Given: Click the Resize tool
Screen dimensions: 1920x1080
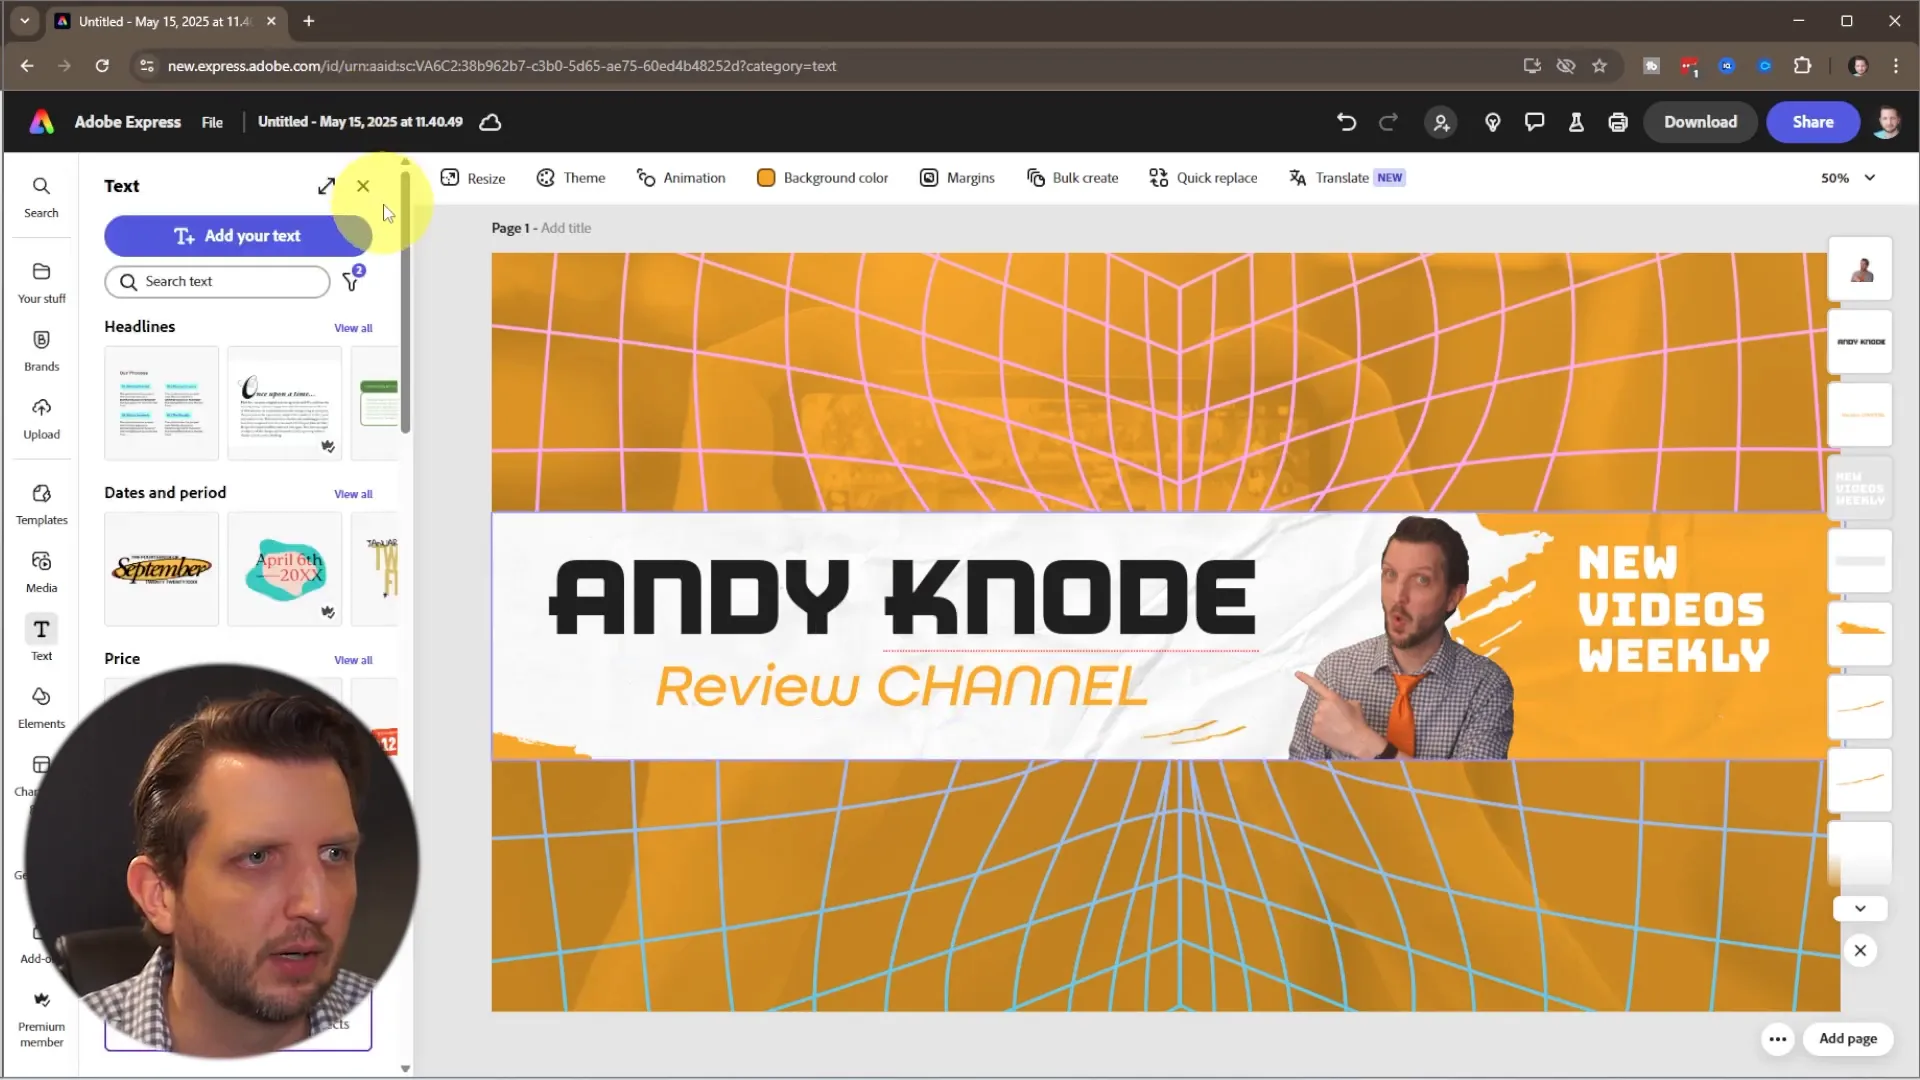Looking at the screenshot, I should (473, 178).
